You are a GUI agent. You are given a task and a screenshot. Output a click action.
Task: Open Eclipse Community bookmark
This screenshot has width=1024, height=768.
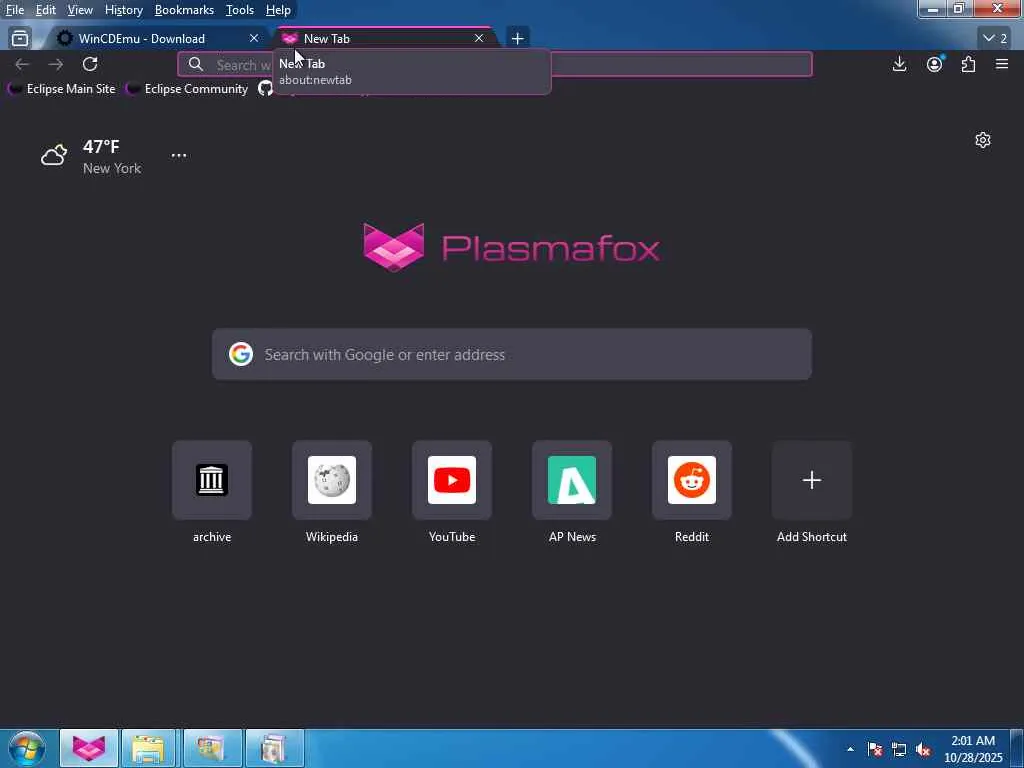pyautogui.click(x=187, y=88)
